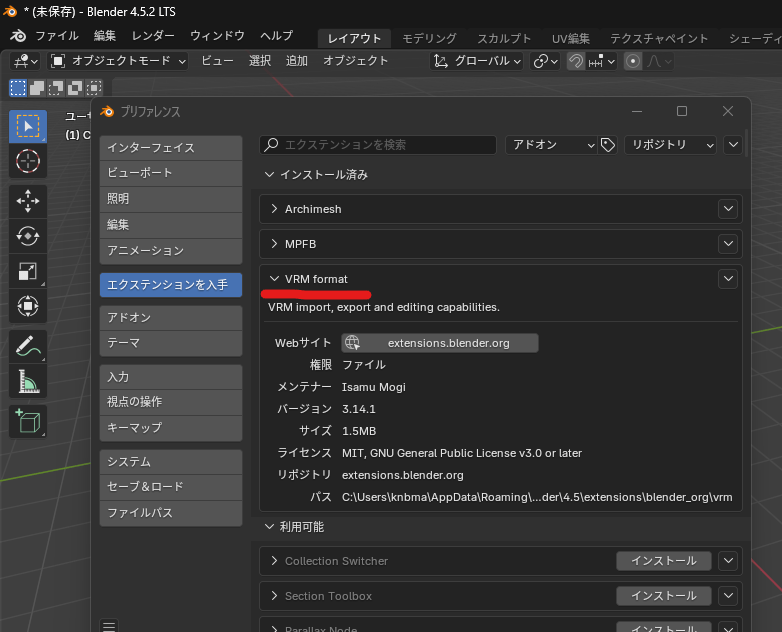The width and height of the screenshot is (782, 632).
Task: Install the Collection Switcher extension
Action: click(663, 561)
